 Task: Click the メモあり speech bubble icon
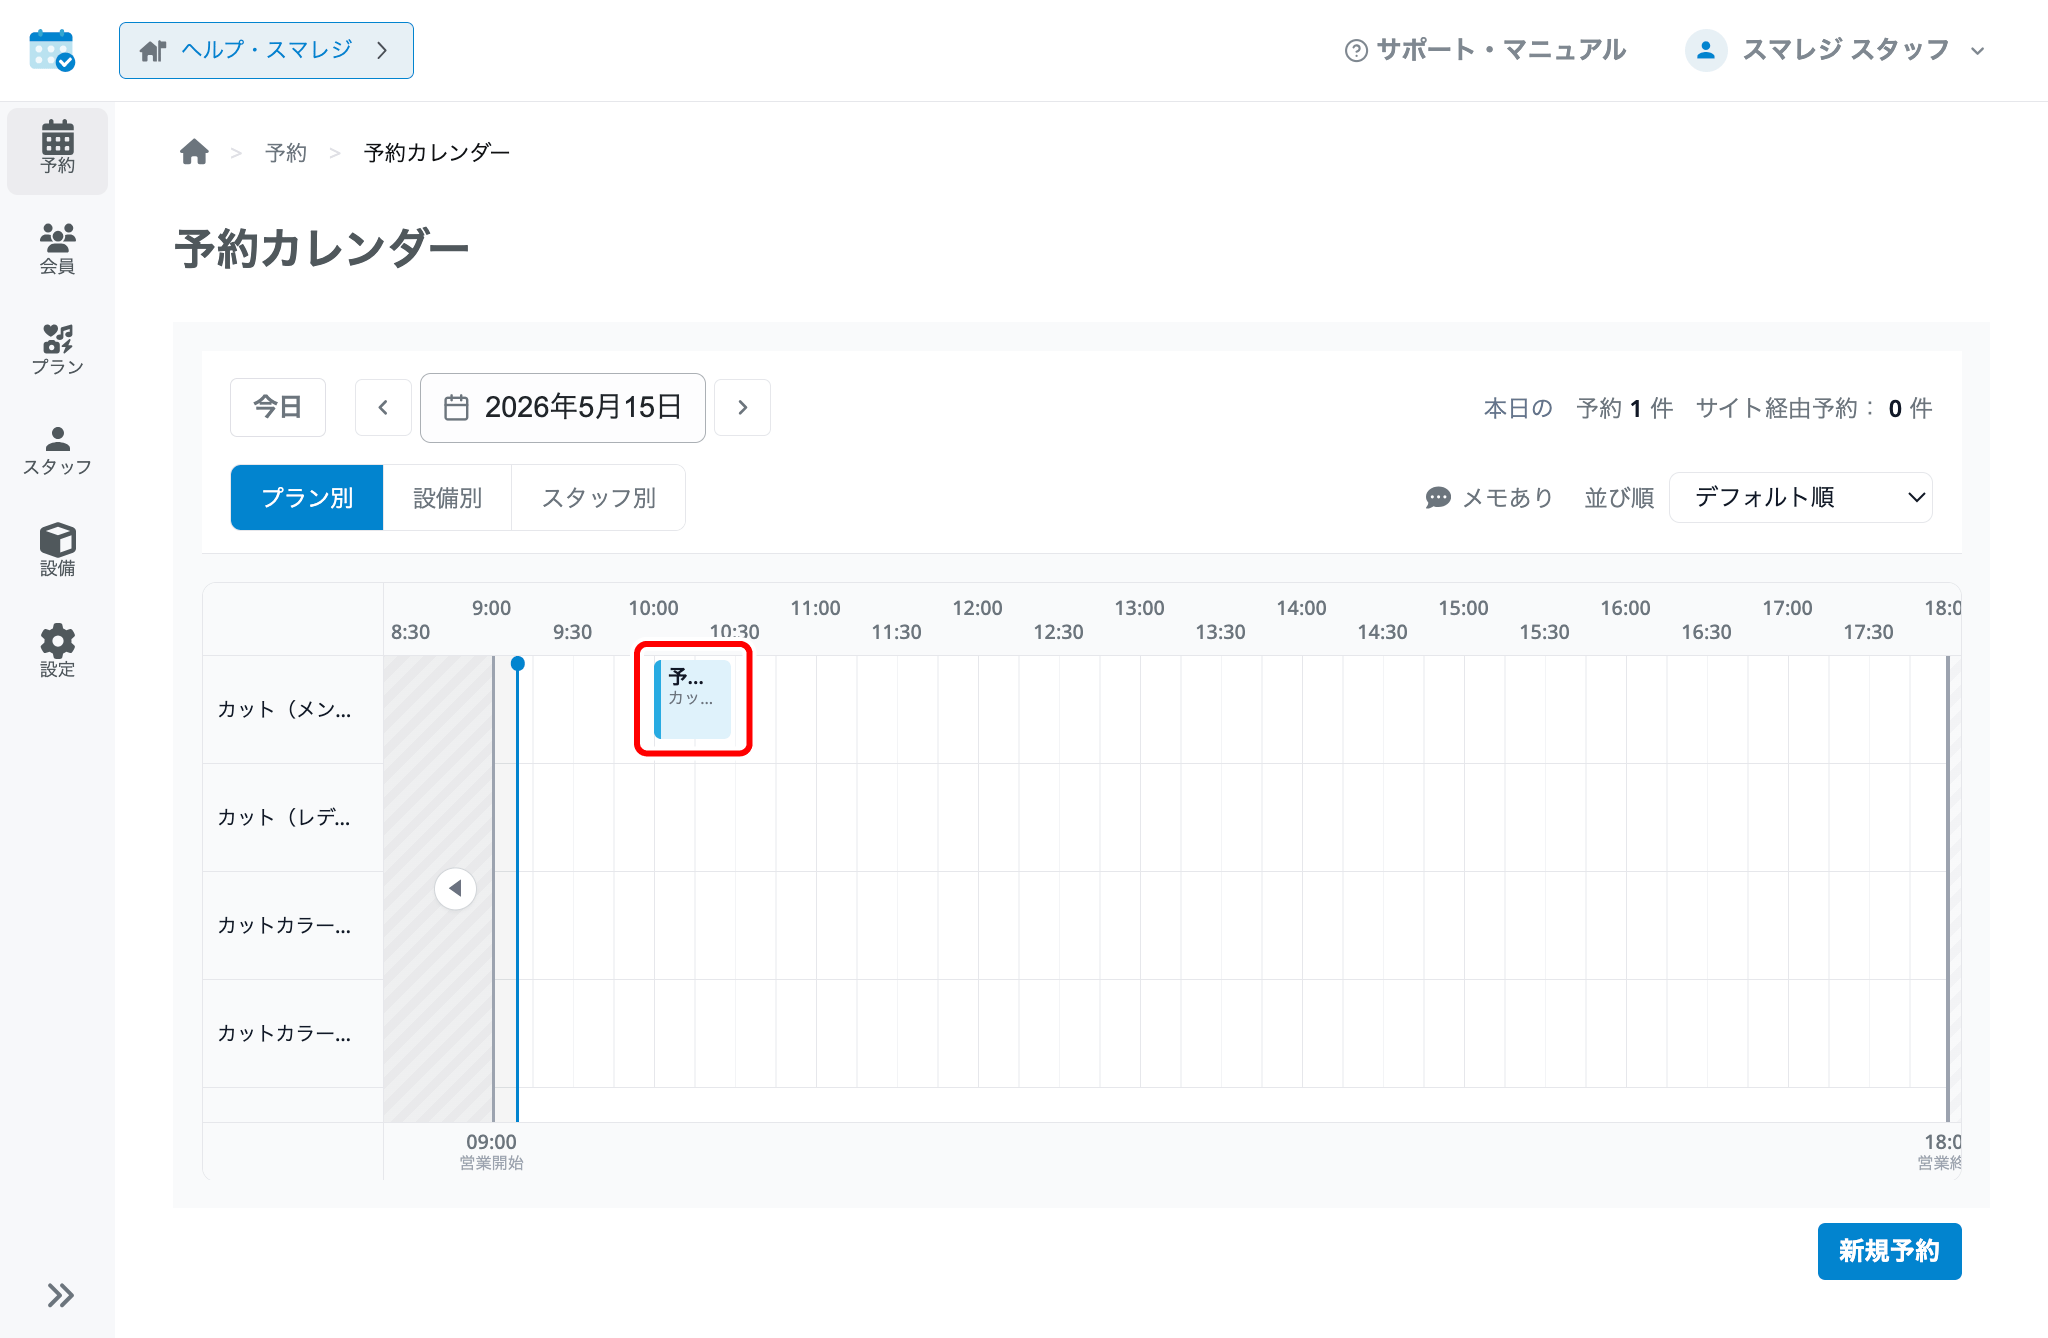1438,497
